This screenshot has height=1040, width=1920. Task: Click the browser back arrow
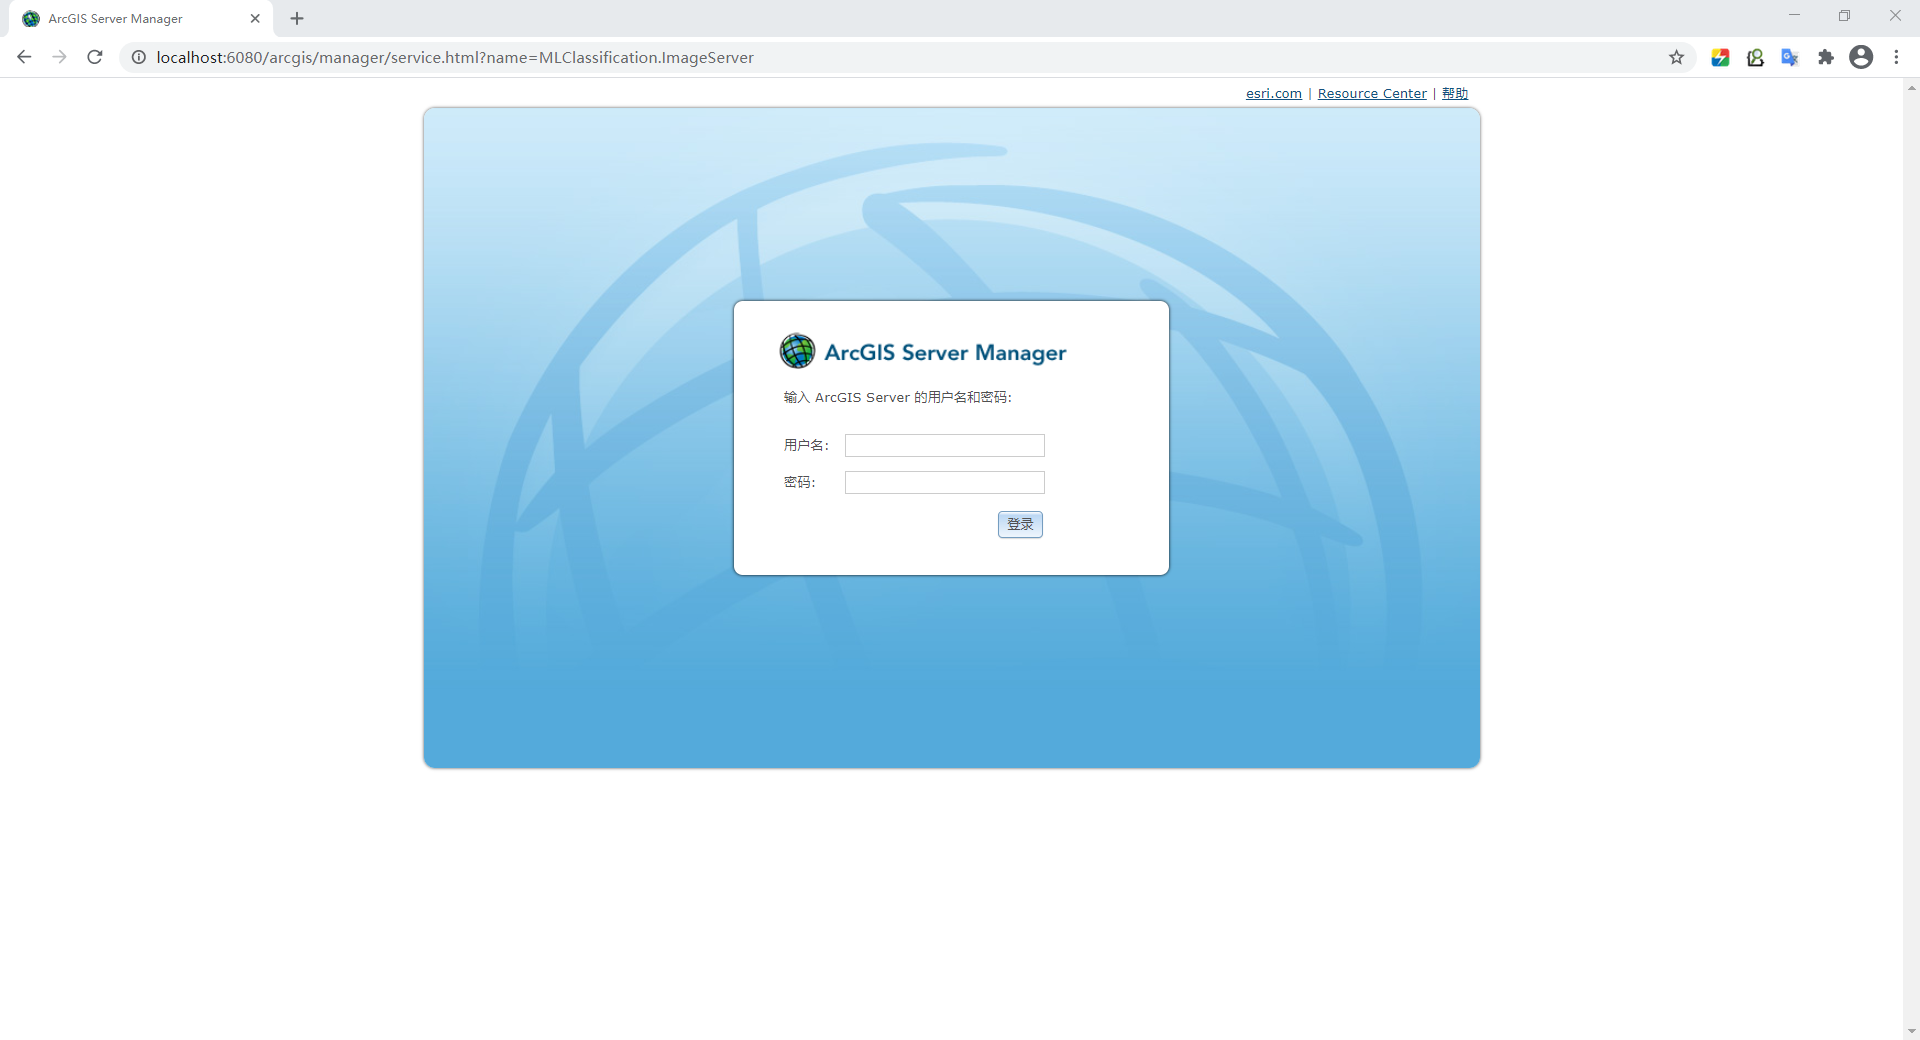24,57
